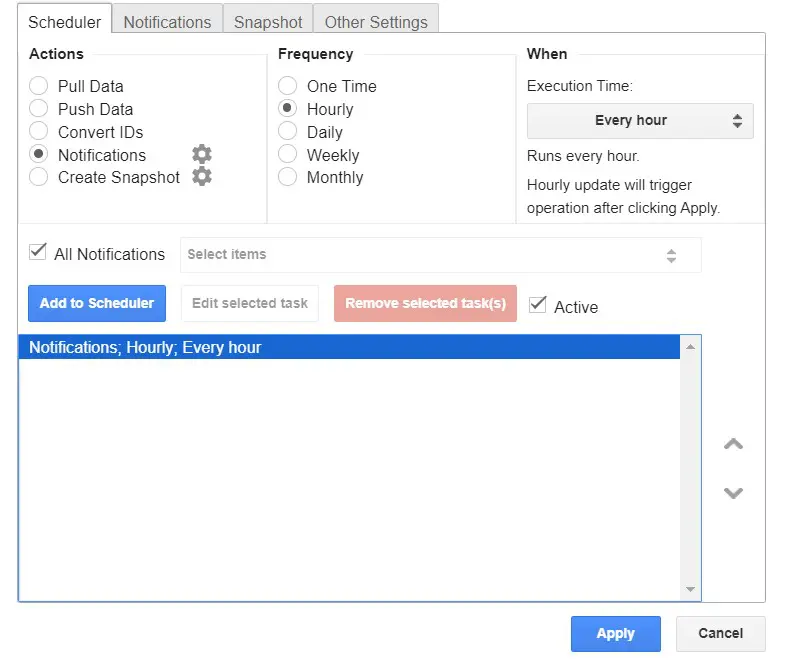Open the Create Snapshot gear icon
Image resolution: width=792 pixels, height=672 pixels.
click(202, 177)
